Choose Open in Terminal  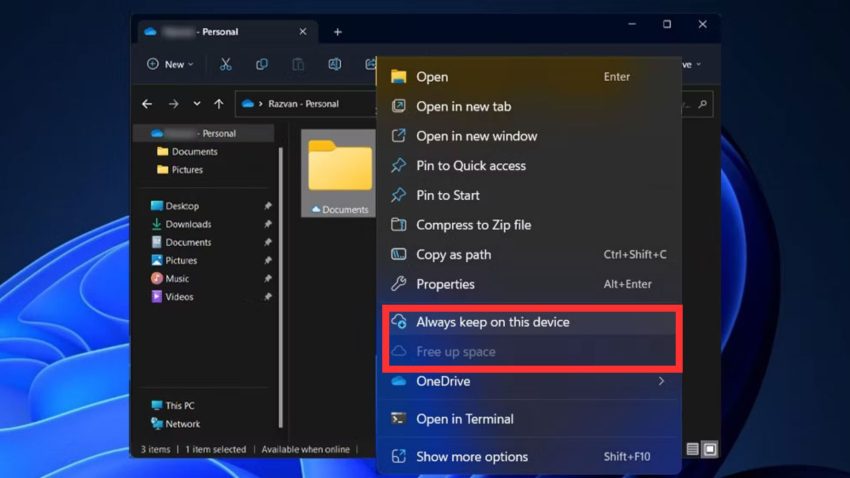tap(529, 419)
